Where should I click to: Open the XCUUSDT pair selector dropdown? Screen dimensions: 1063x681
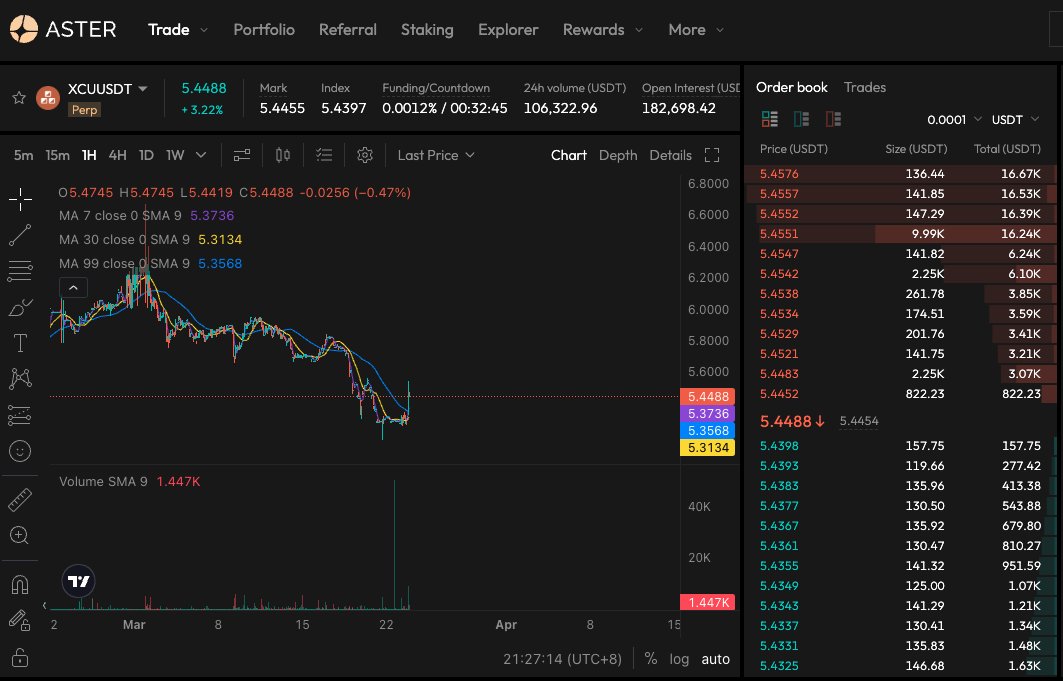tap(108, 89)
